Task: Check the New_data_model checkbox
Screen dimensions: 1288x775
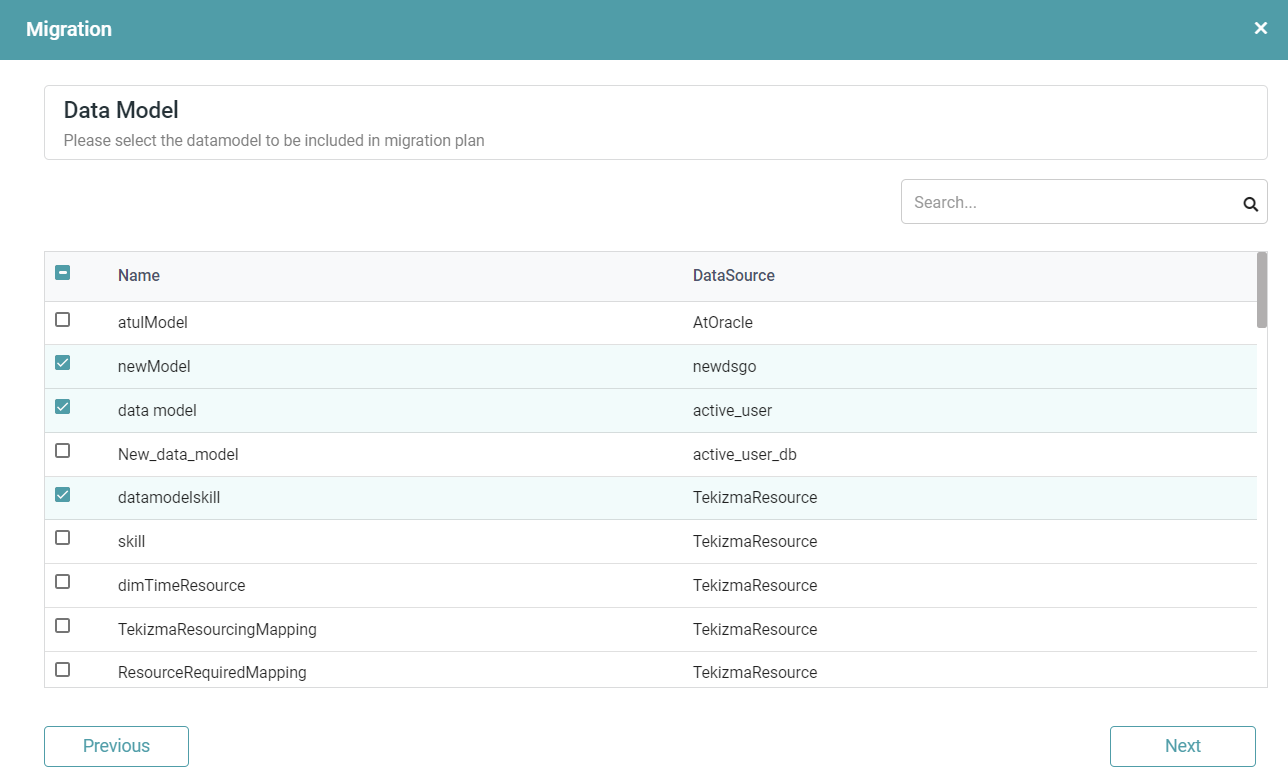Action: click(62, 451)
